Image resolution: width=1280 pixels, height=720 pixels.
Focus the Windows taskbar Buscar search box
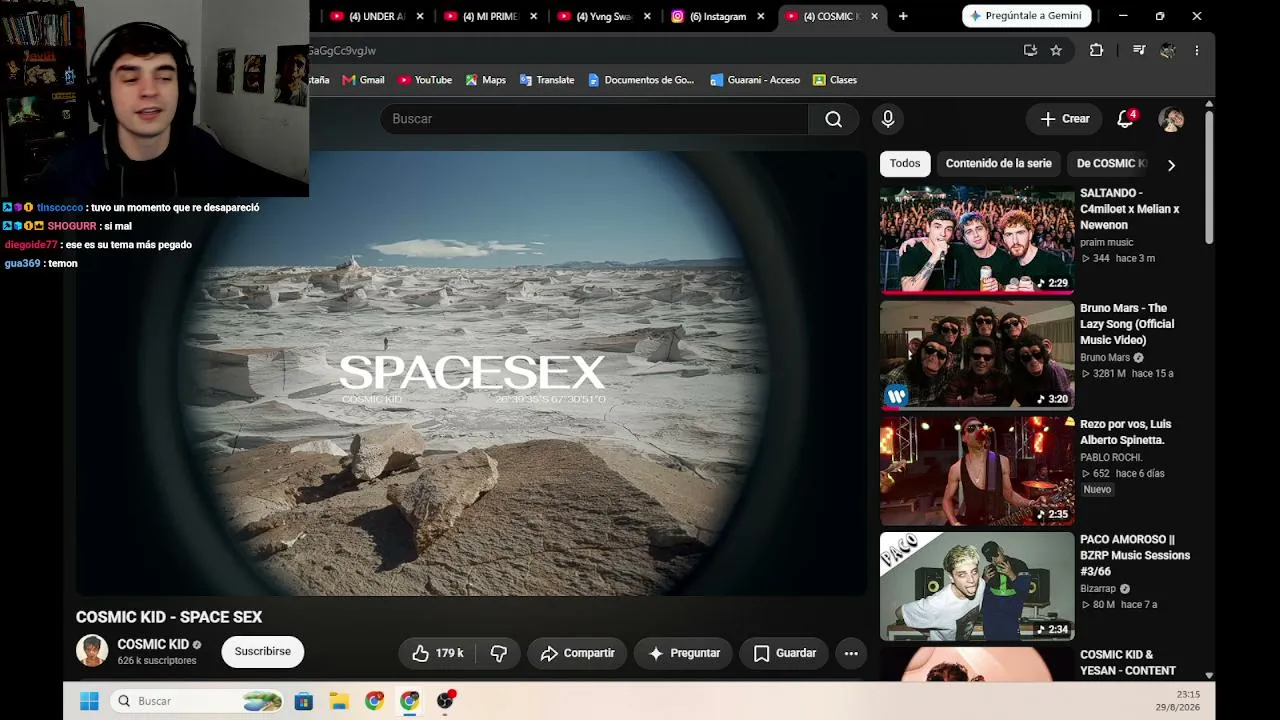pos(197,701)
